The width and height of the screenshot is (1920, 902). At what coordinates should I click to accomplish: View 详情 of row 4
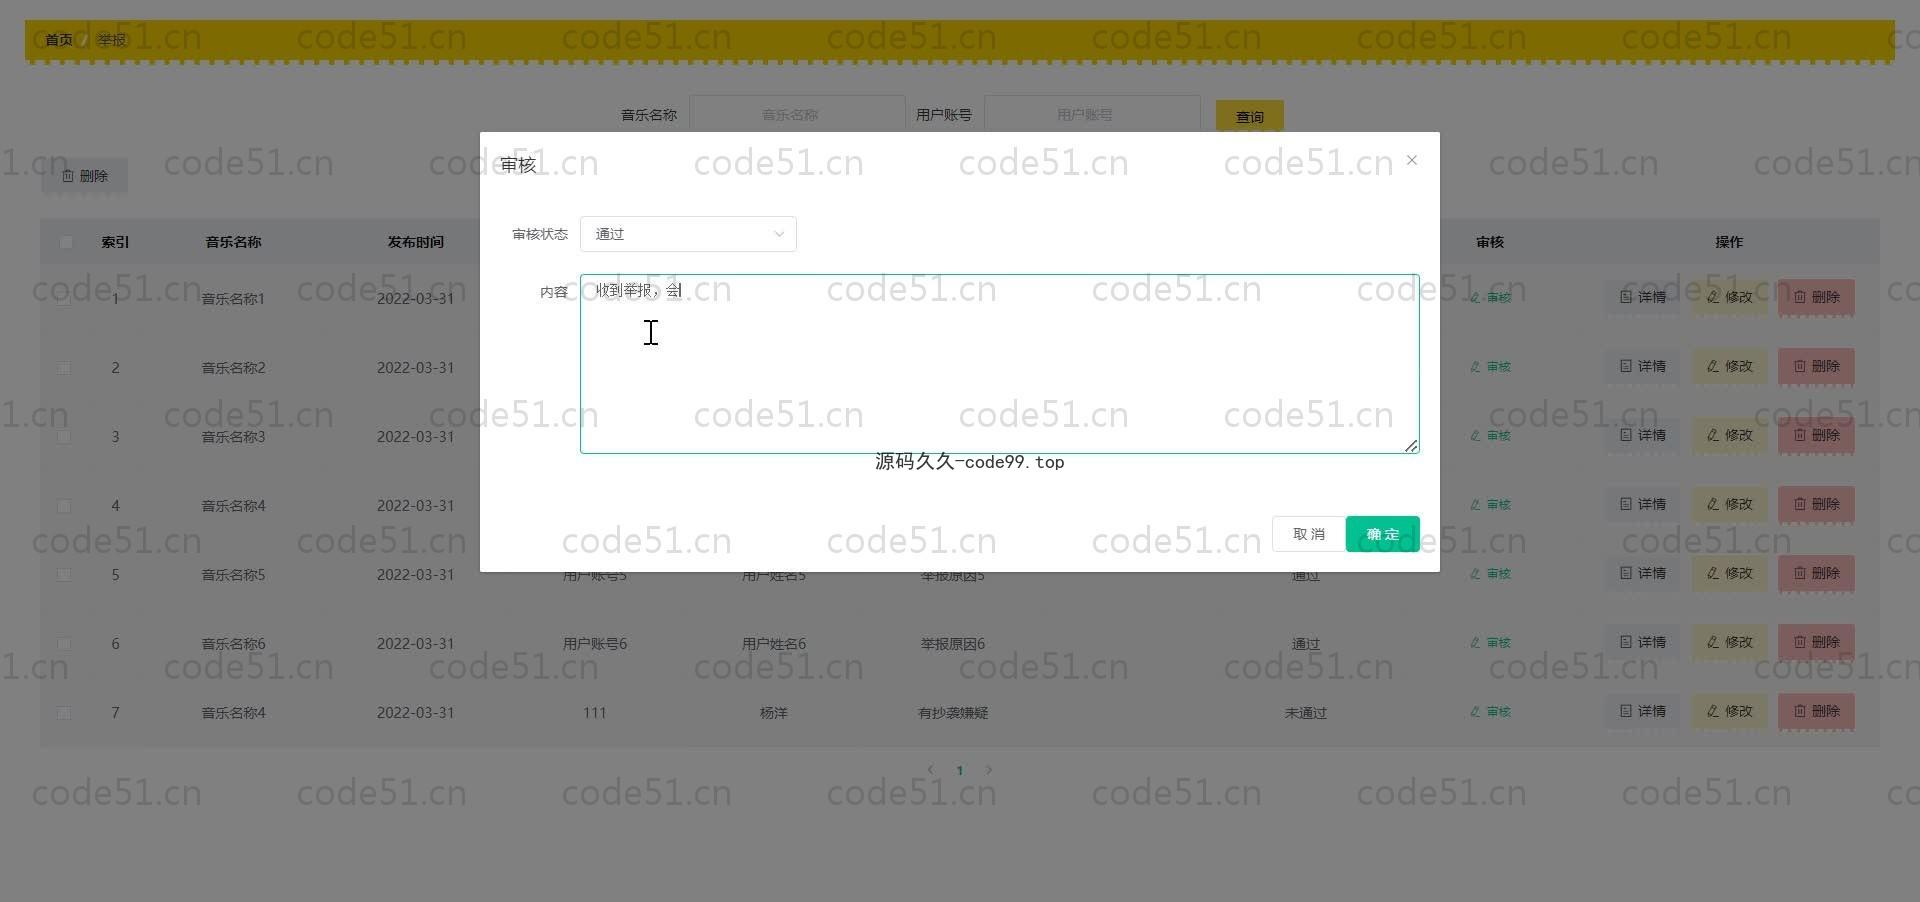pos(1643,504)
